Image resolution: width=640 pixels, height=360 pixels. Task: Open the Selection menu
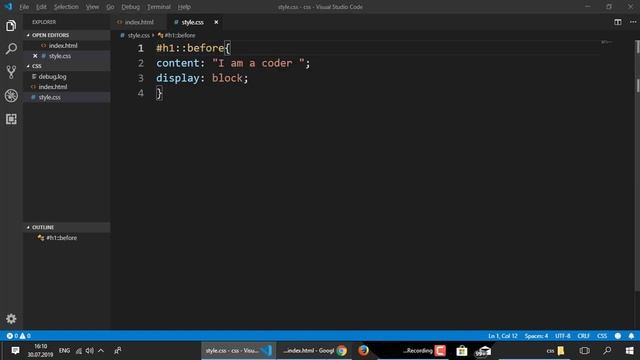[66, 7]
